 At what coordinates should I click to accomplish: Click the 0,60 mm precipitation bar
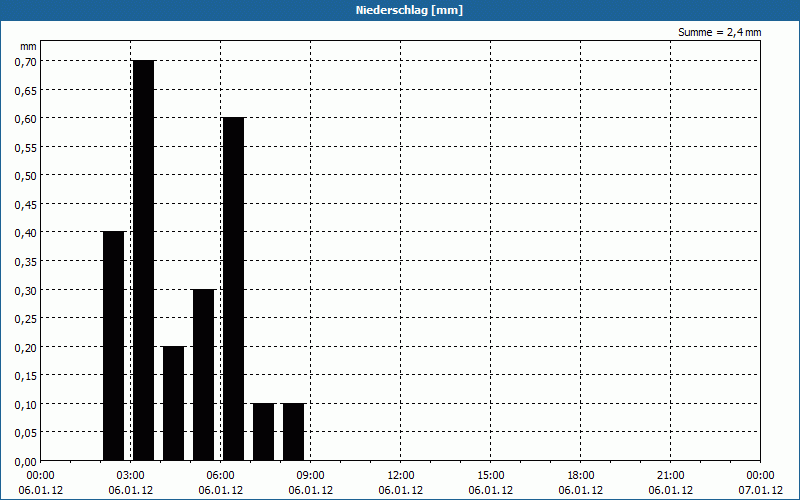(234, 289)
